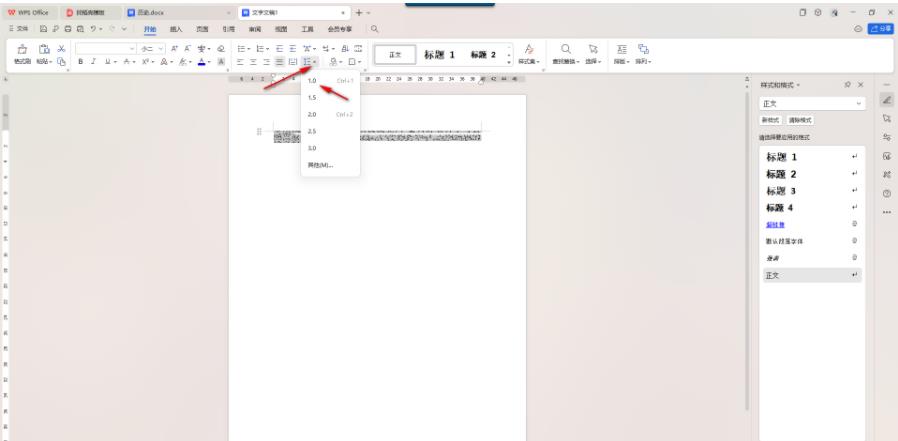The height and width of the screenshot is (441, 898).
Task: Click the Print icon in quick access bar
Action: click(x=68, y=29)
